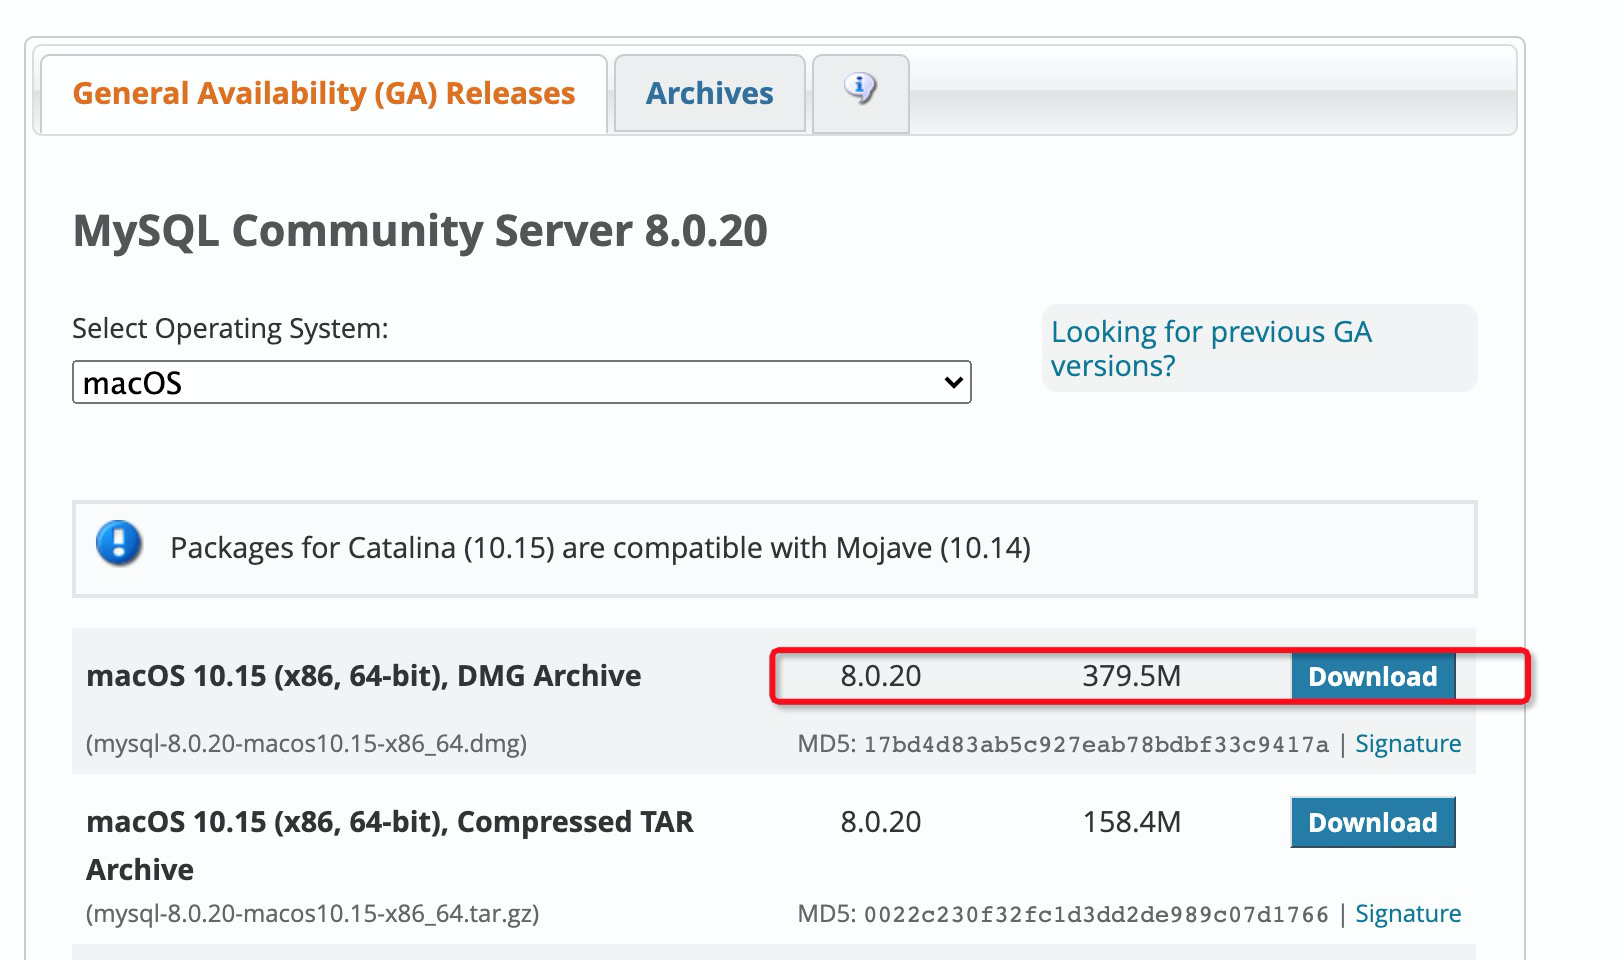Screen dimensions: 1624x960
Task: Click the info "i" icon tab
Action: pyautogui.click(x=859, y=90)
